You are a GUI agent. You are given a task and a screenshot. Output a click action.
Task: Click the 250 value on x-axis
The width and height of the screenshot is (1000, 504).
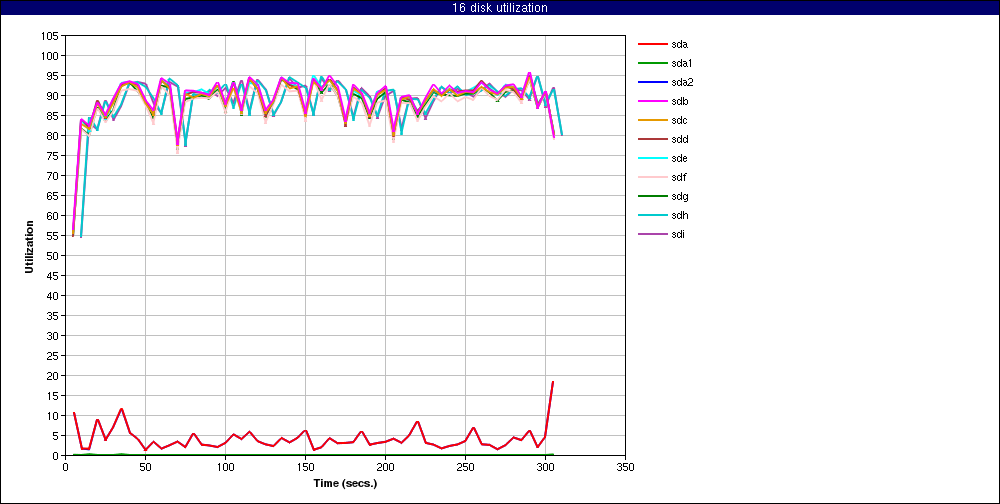click(x=466, y=466)
